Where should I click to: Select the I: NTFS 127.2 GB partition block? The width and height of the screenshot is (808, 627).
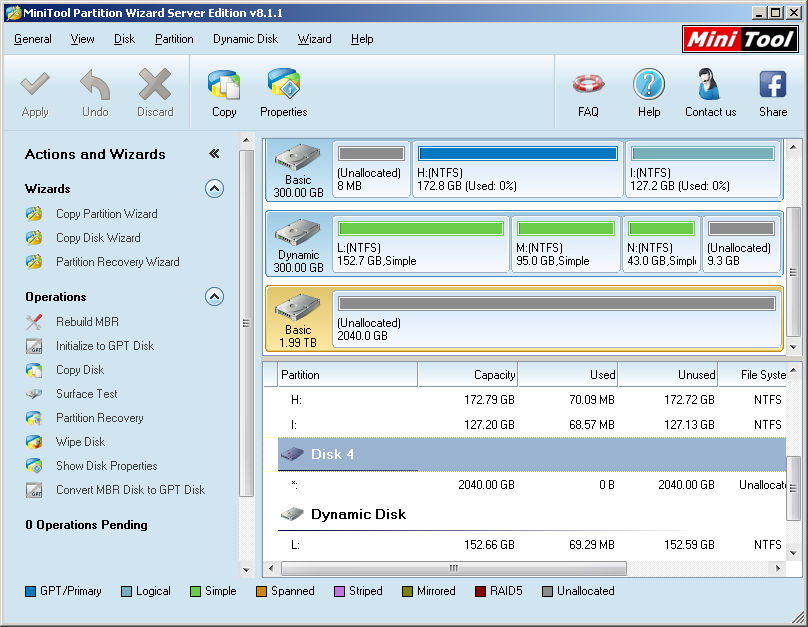(x=702, y=170)
